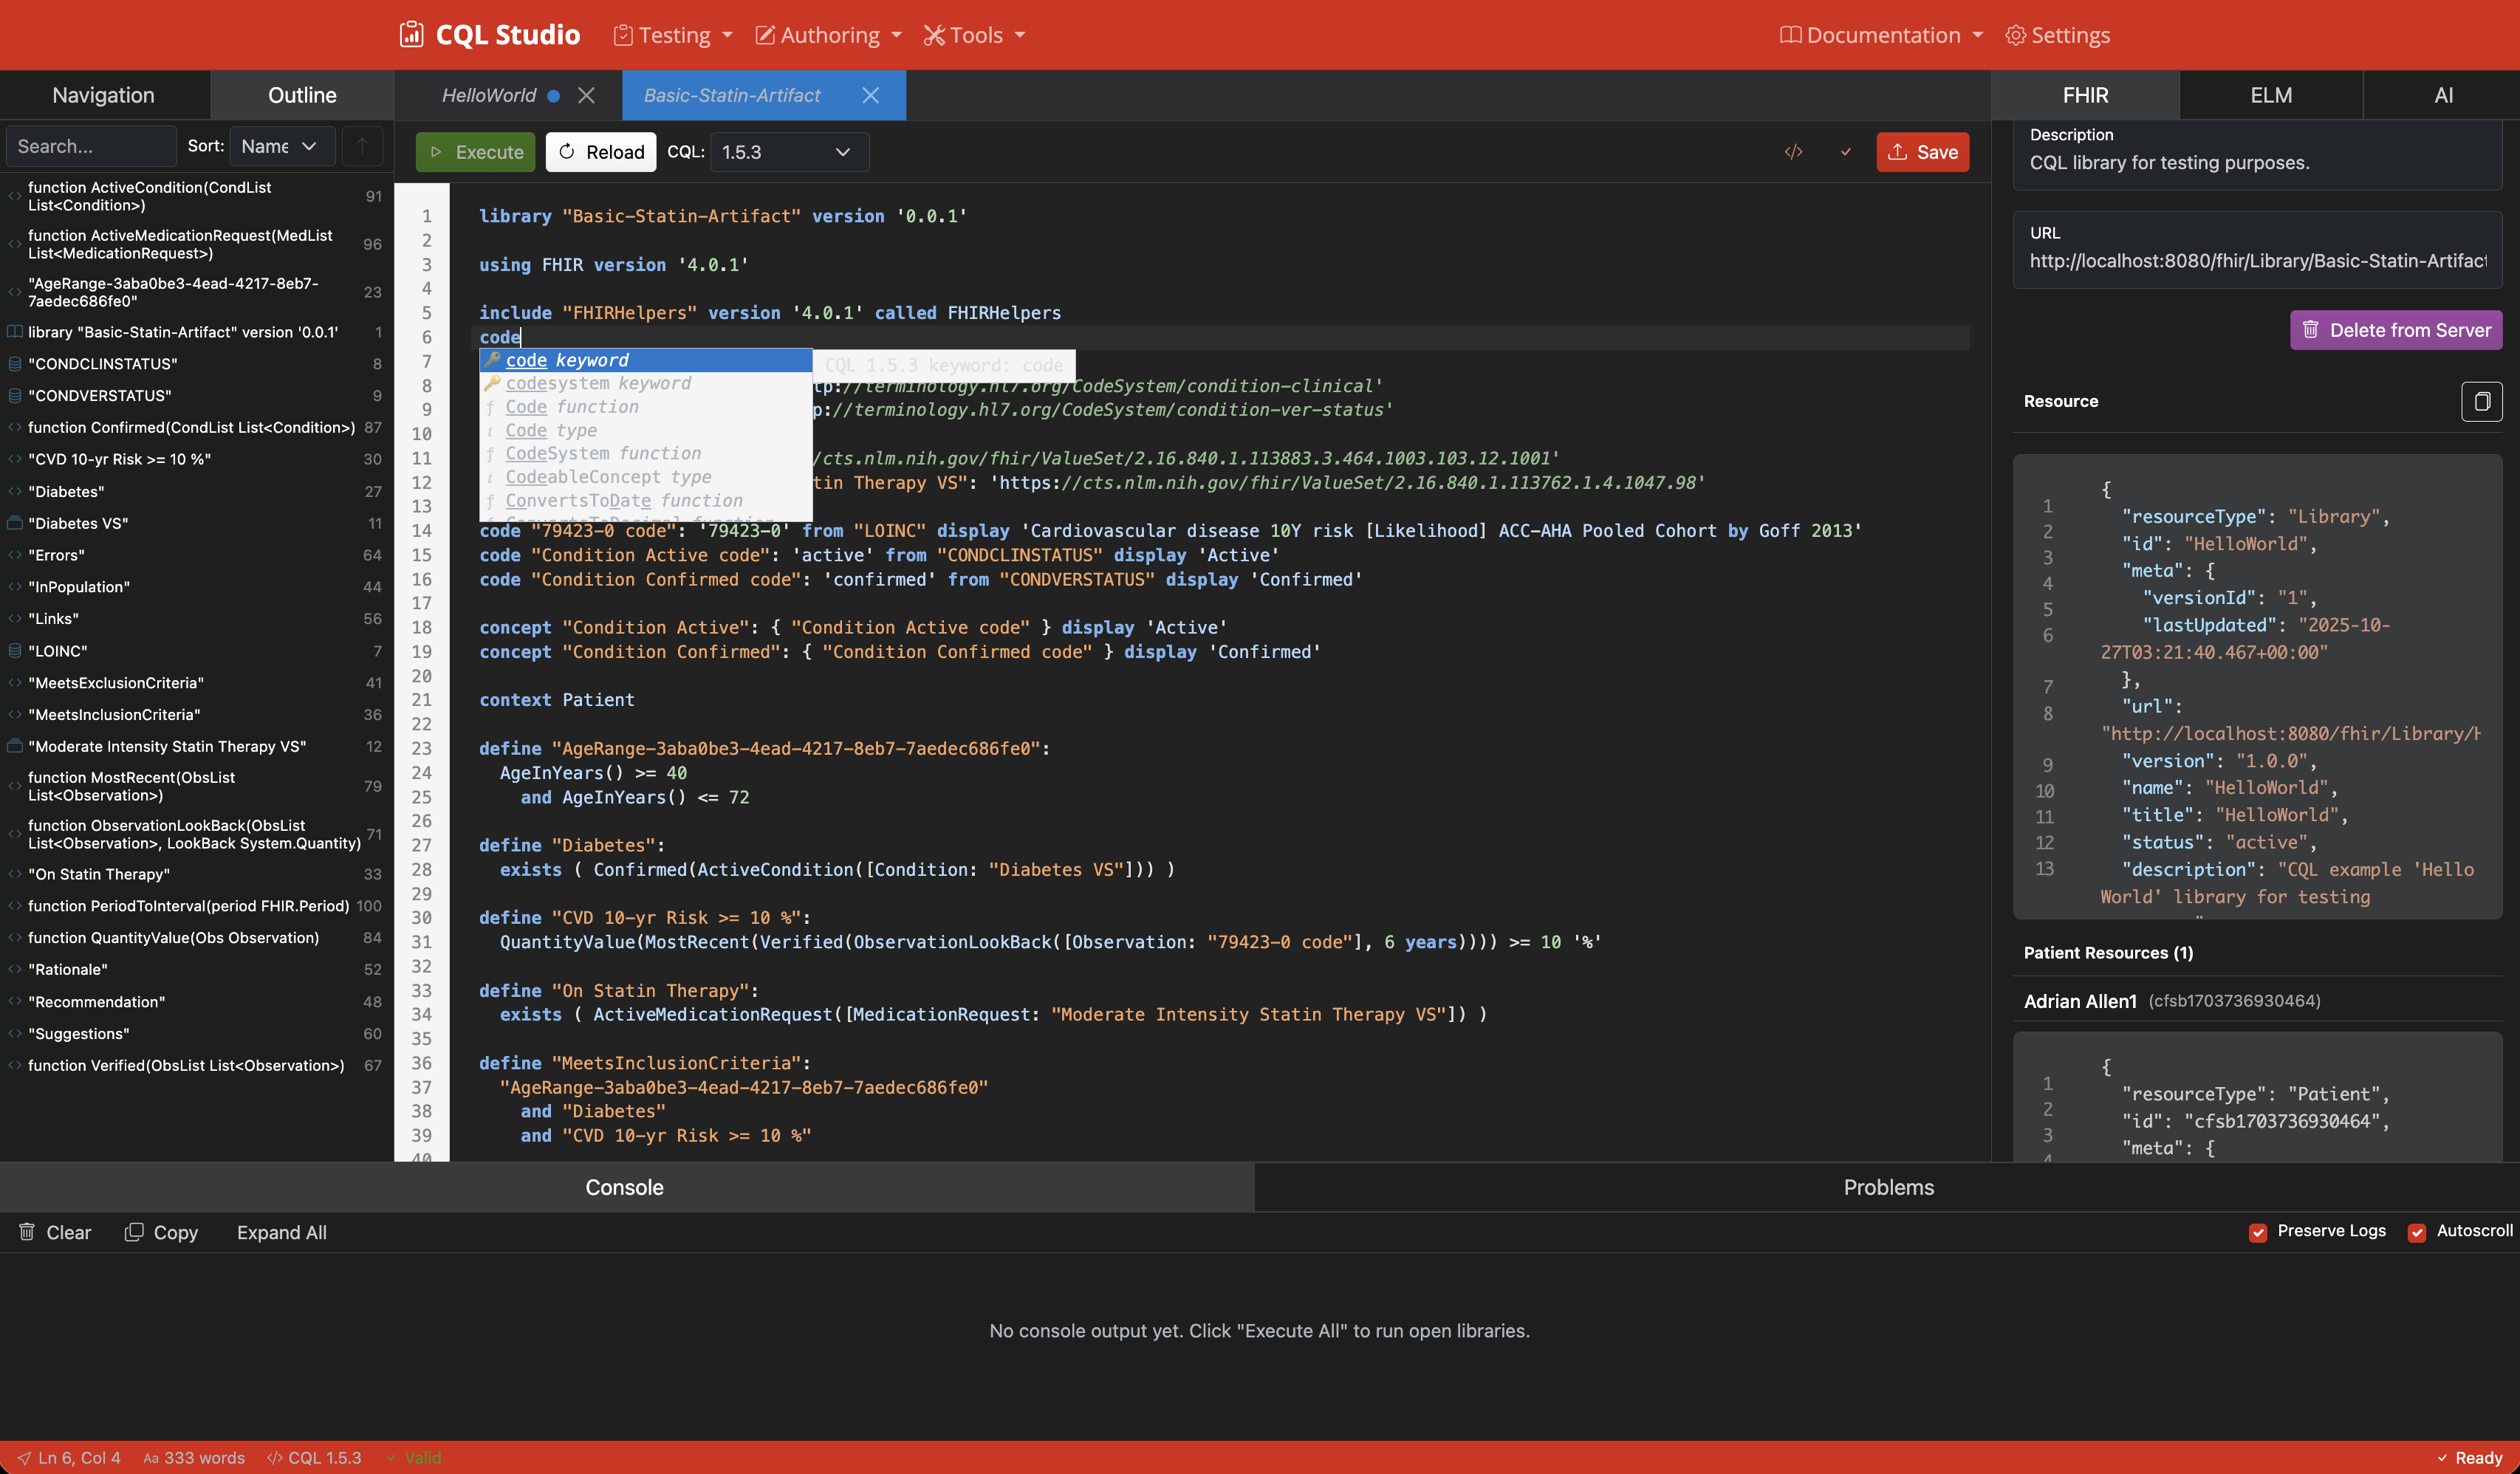Click inside the Search field in the sidebar
This screenshot has height=1474, width=2520.
[91, 146]
